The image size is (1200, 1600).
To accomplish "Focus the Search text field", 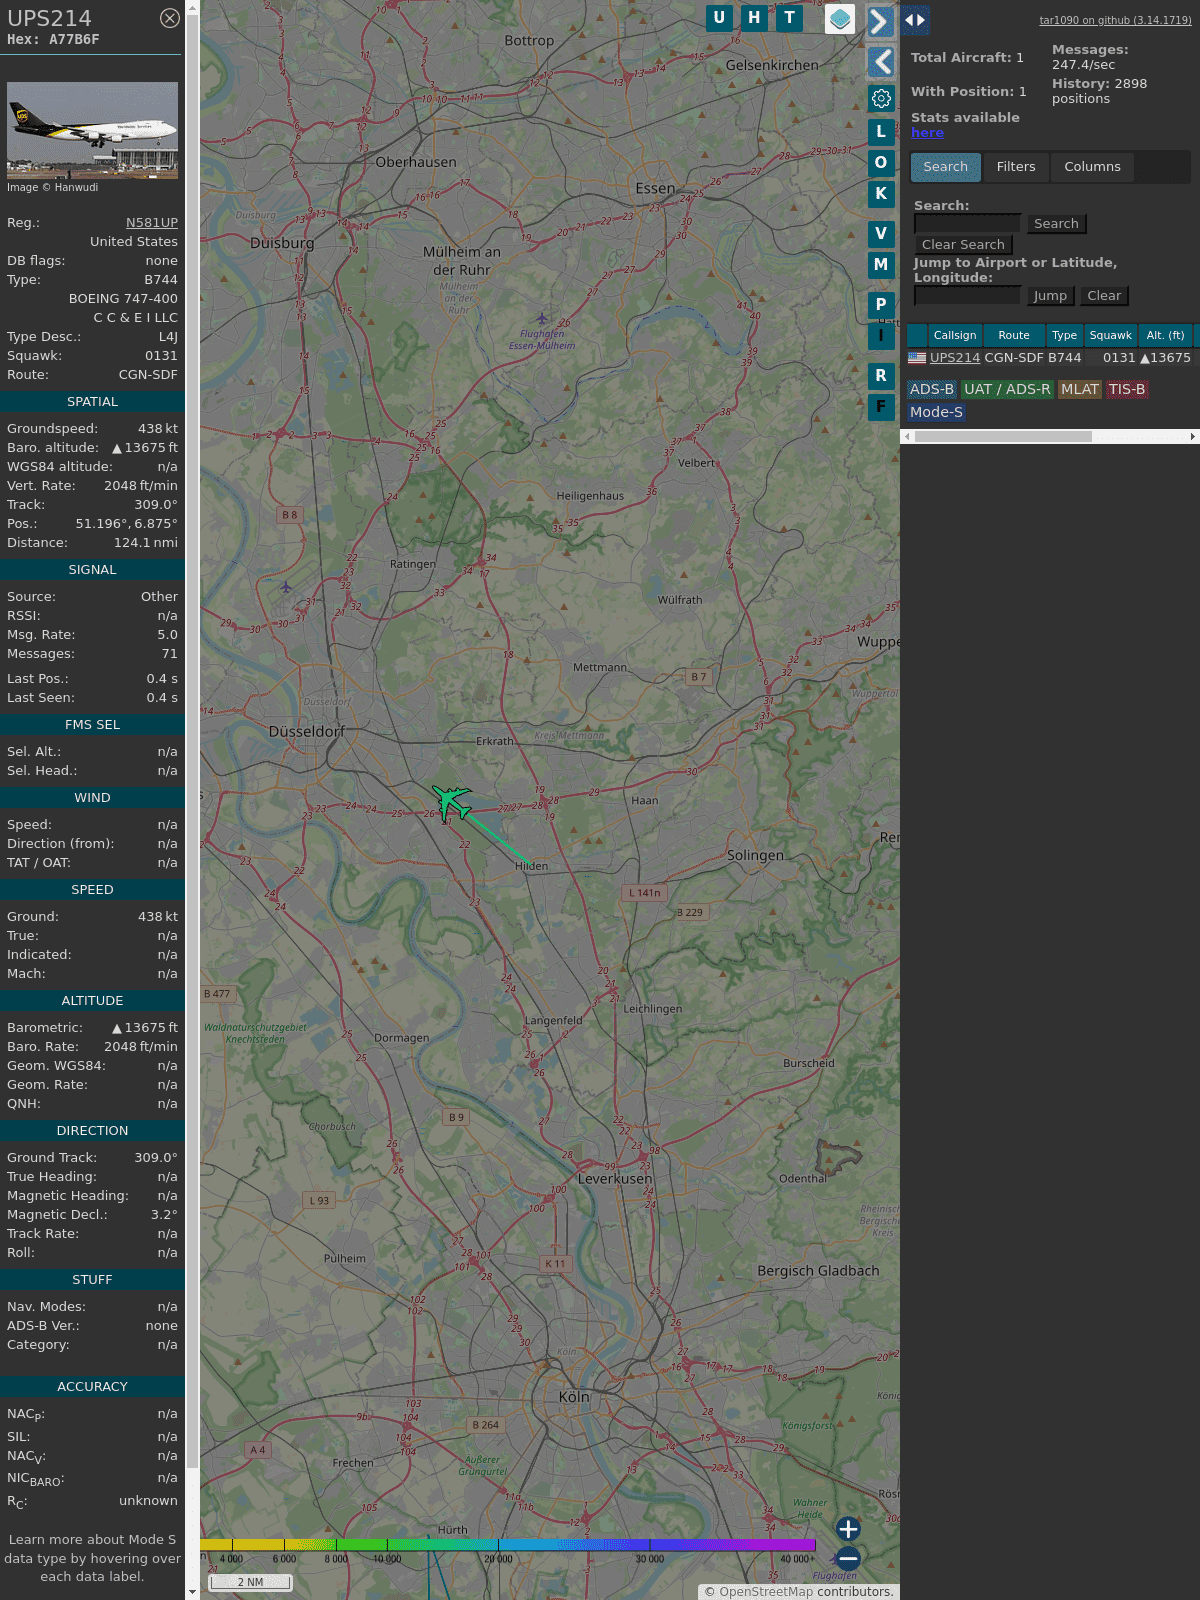I will point(967,223).
